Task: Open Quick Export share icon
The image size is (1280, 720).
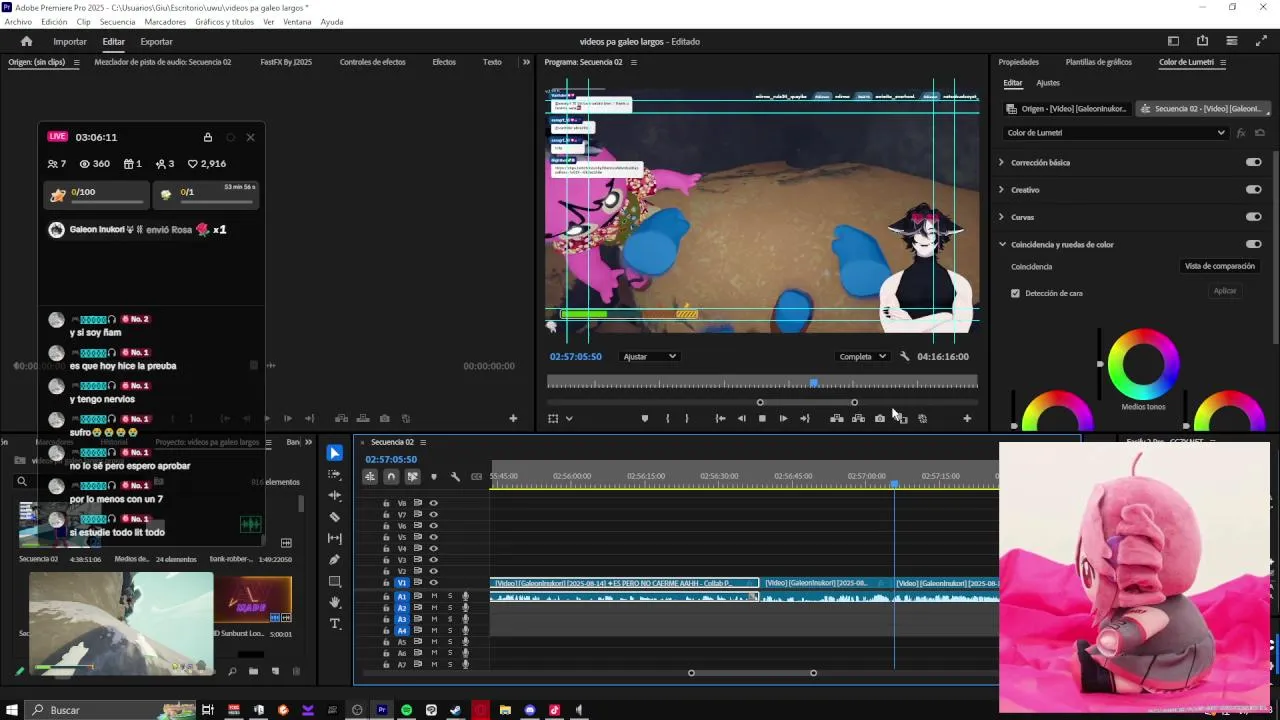Action: pyautogui.click(x=1202, y=41)
